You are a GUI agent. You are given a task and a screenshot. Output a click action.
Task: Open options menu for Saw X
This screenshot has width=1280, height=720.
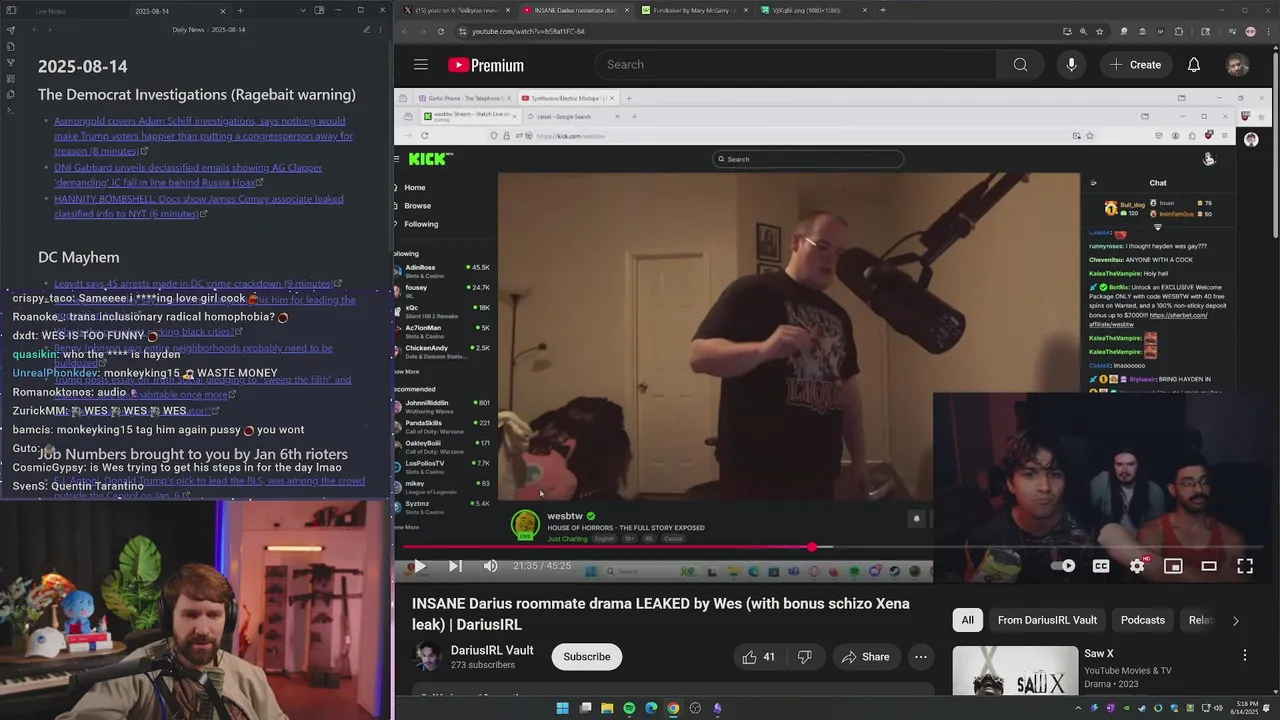point(1245,655)
